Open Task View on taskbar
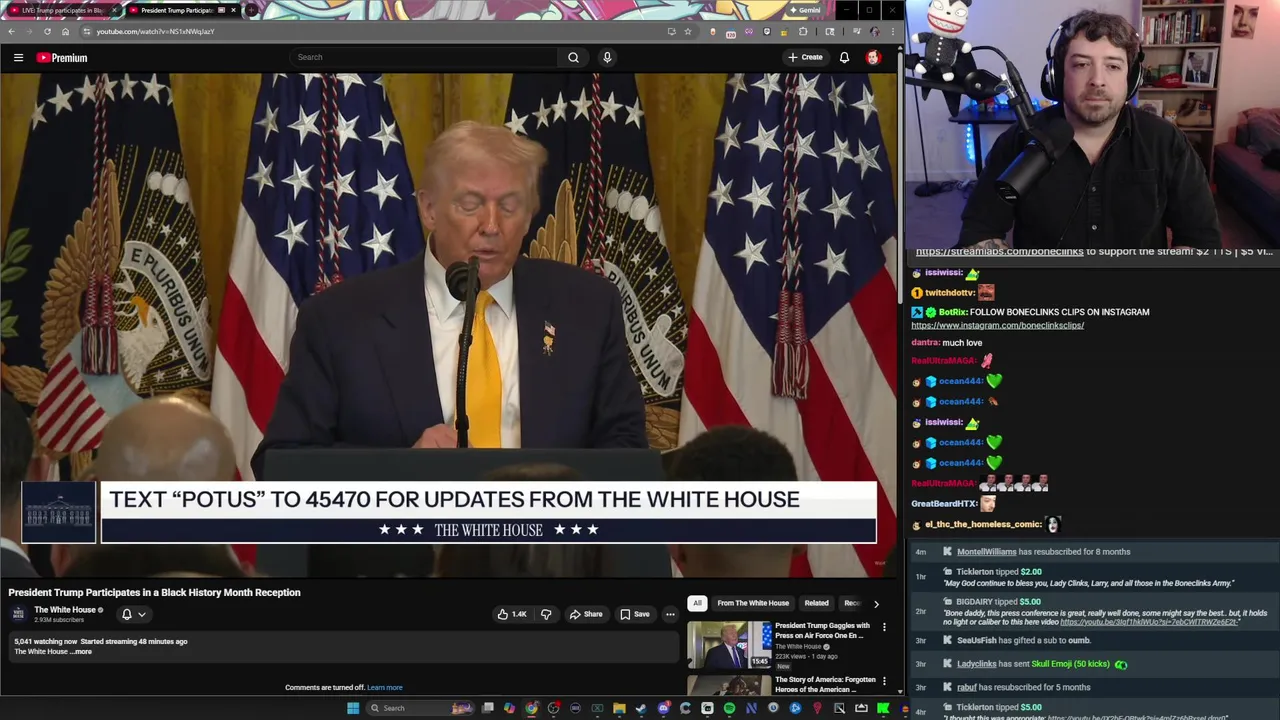The height and width of the screenshot is (720, 1280). pyautogui.click(x=488, y=708)
